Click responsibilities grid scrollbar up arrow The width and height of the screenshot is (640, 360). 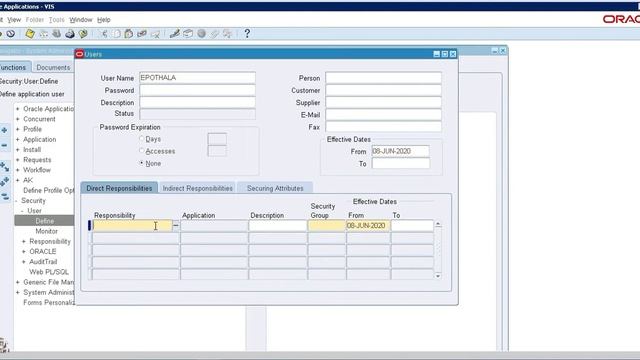pyautogui.click(x=438, y=224)
